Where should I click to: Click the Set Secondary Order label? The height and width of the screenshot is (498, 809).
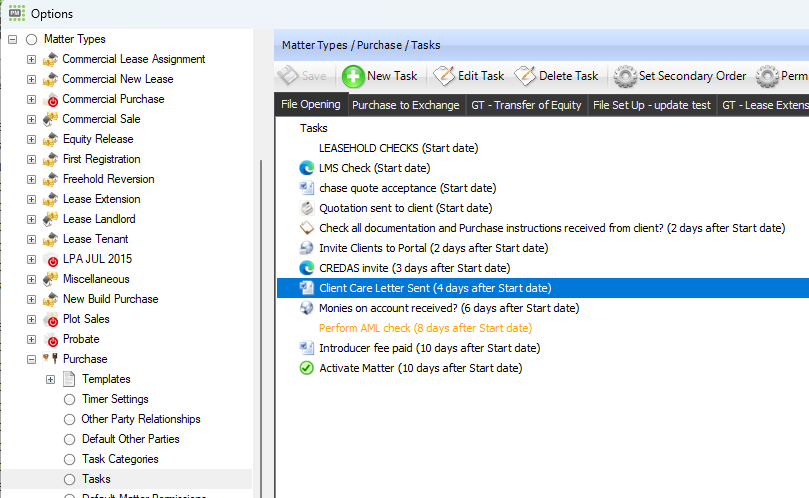point(692,76)
